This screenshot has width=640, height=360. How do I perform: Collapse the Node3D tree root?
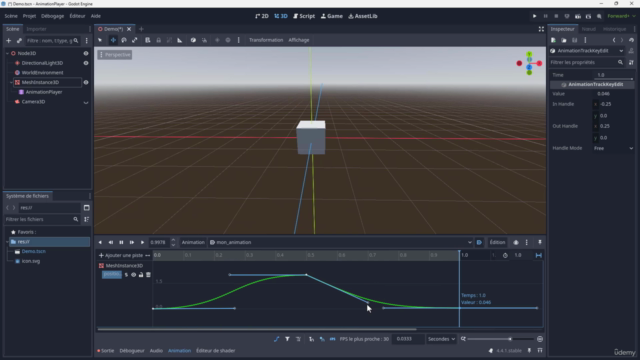tap(7, 53)
